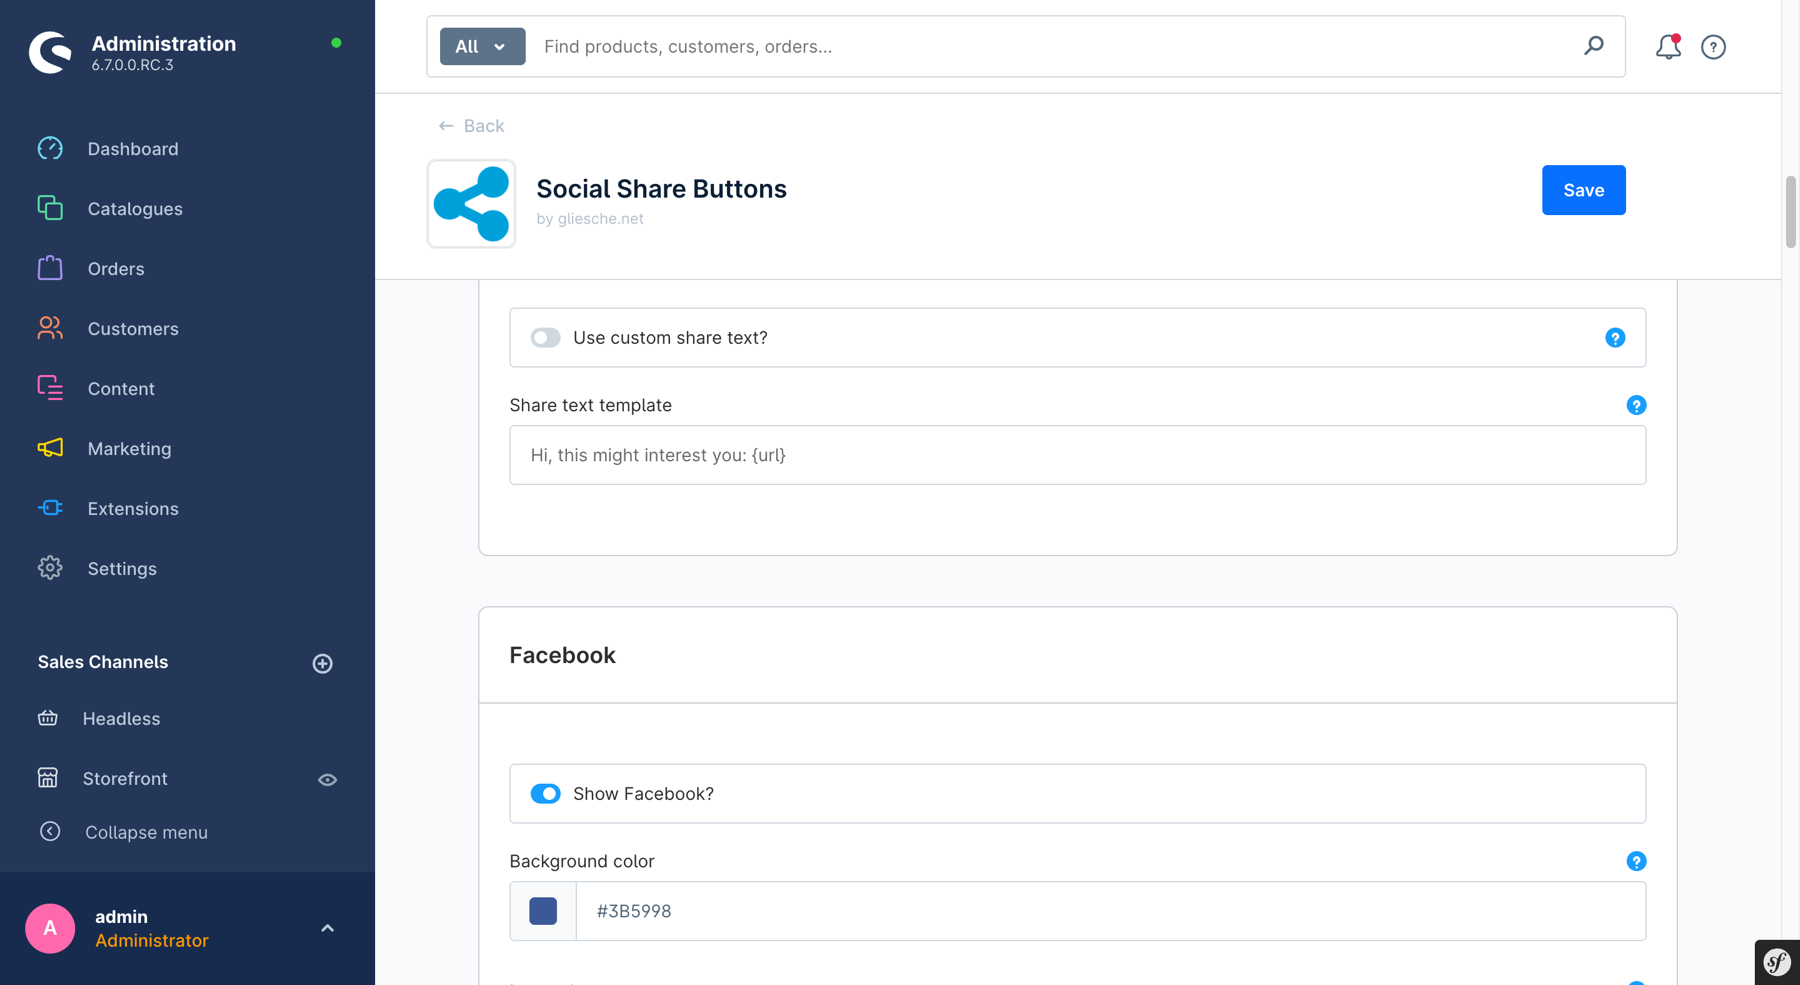Open the Extensions menu item
This screenshot has height=985, width=1800.
point(132,509)
